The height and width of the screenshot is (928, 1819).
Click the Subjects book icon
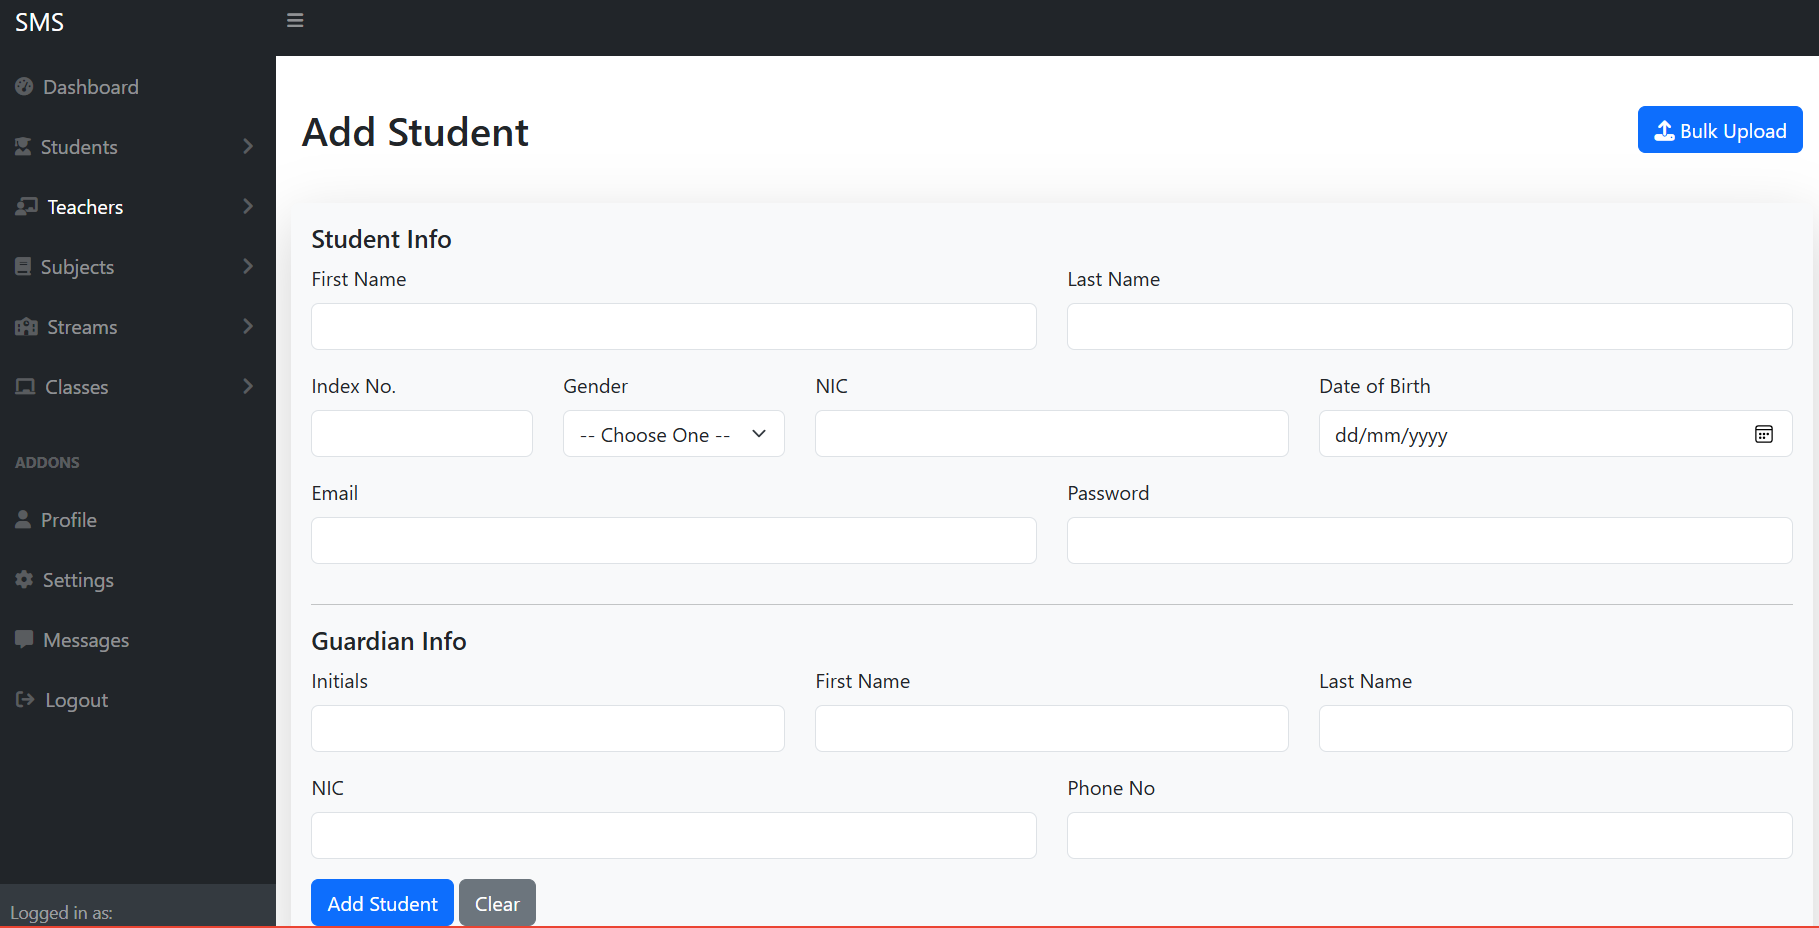click(x=23, y=266)
